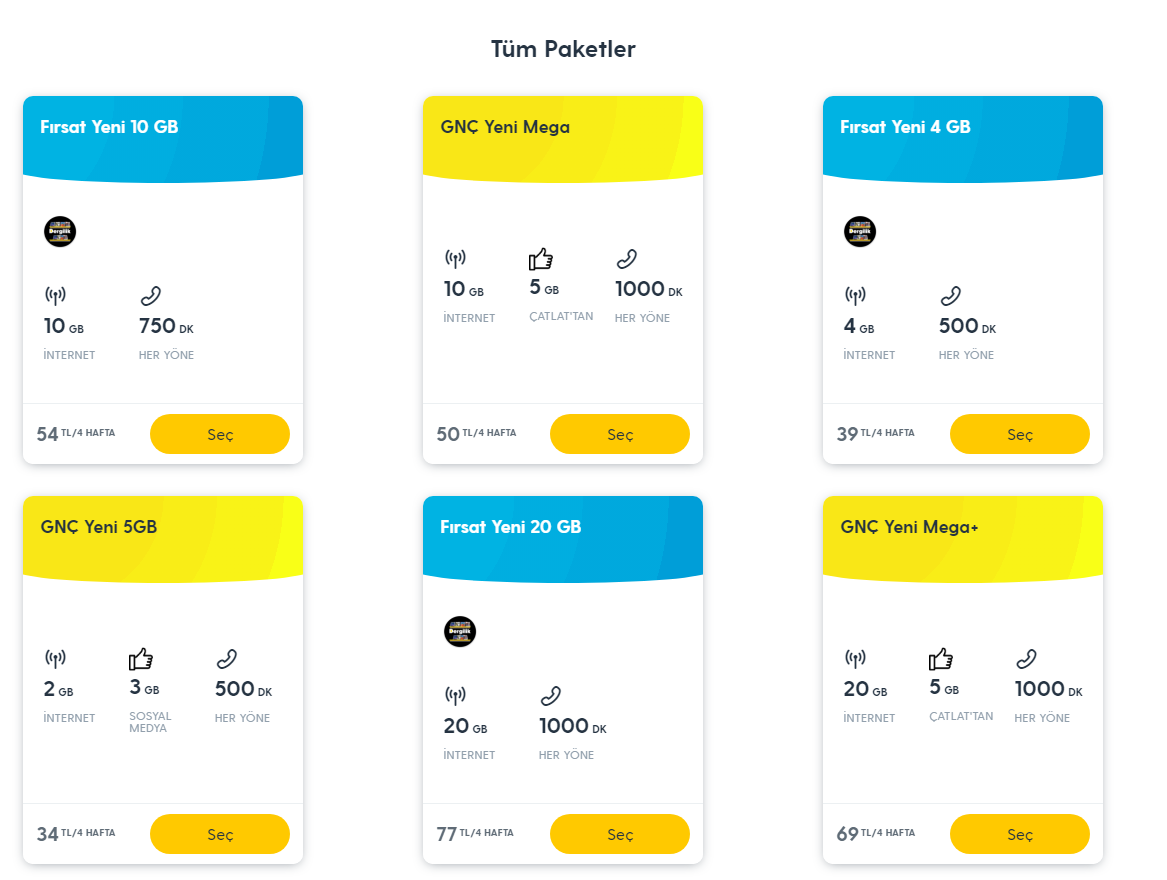Click the Fırsat Yeni 20 GB blue header
Viewport: 1167px width, 880px height.
(562, 535)
